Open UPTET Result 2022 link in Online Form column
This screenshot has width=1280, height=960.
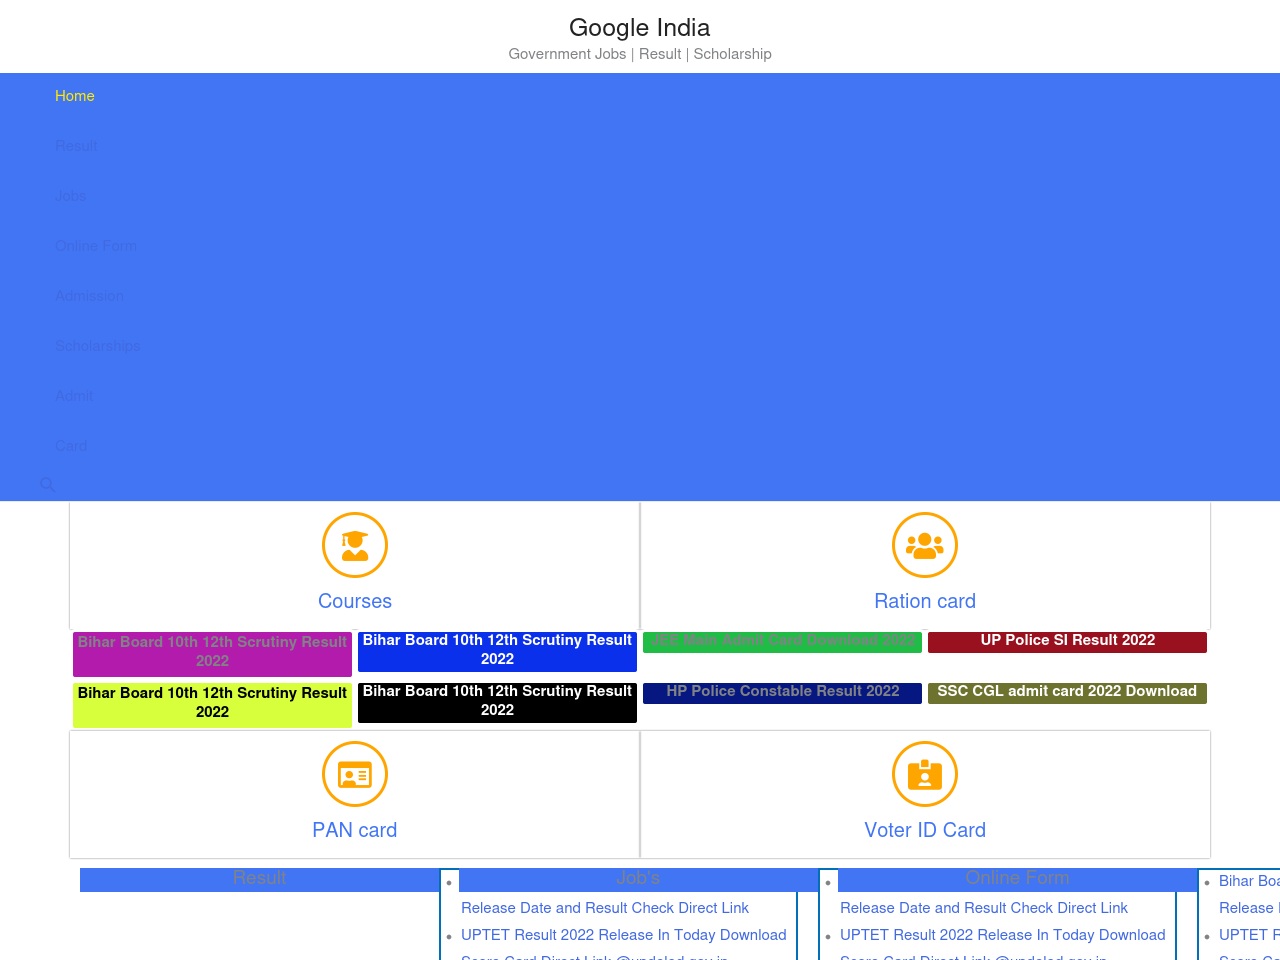[x=1003, y=935]
